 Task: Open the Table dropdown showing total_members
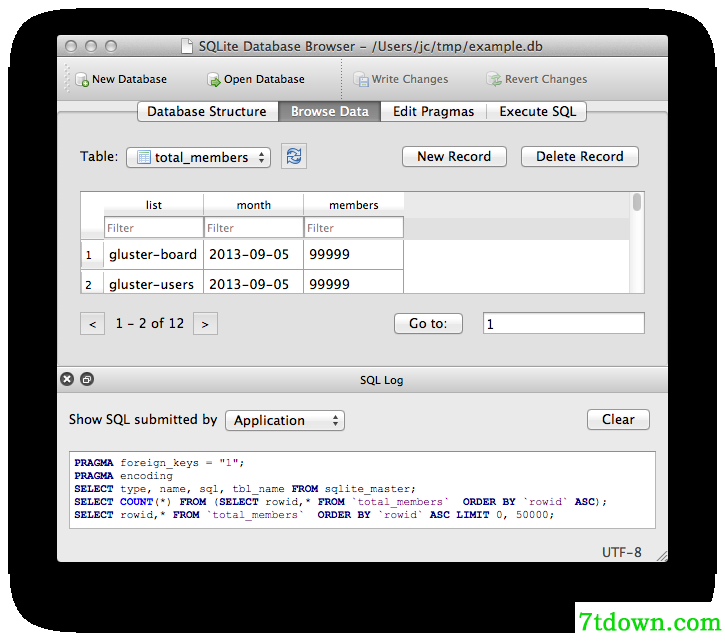(x=198, y=157)
